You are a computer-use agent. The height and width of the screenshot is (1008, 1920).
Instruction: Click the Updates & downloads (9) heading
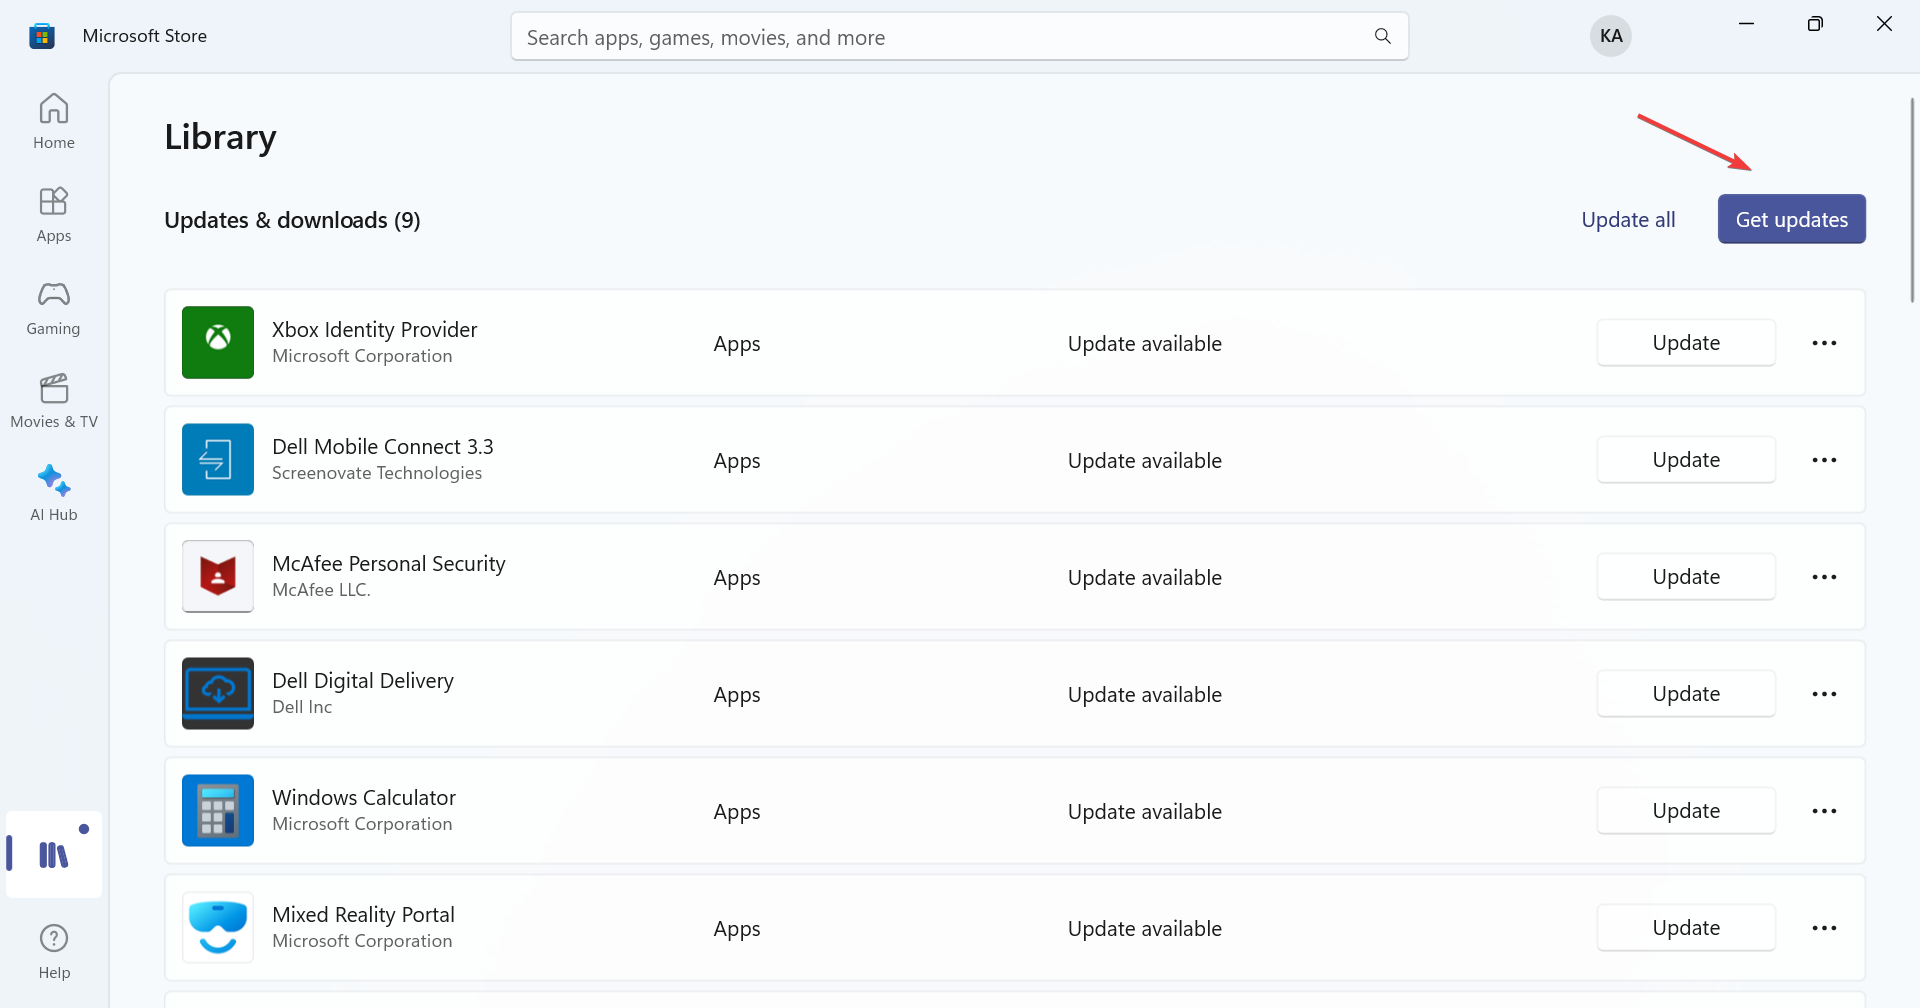292,220
